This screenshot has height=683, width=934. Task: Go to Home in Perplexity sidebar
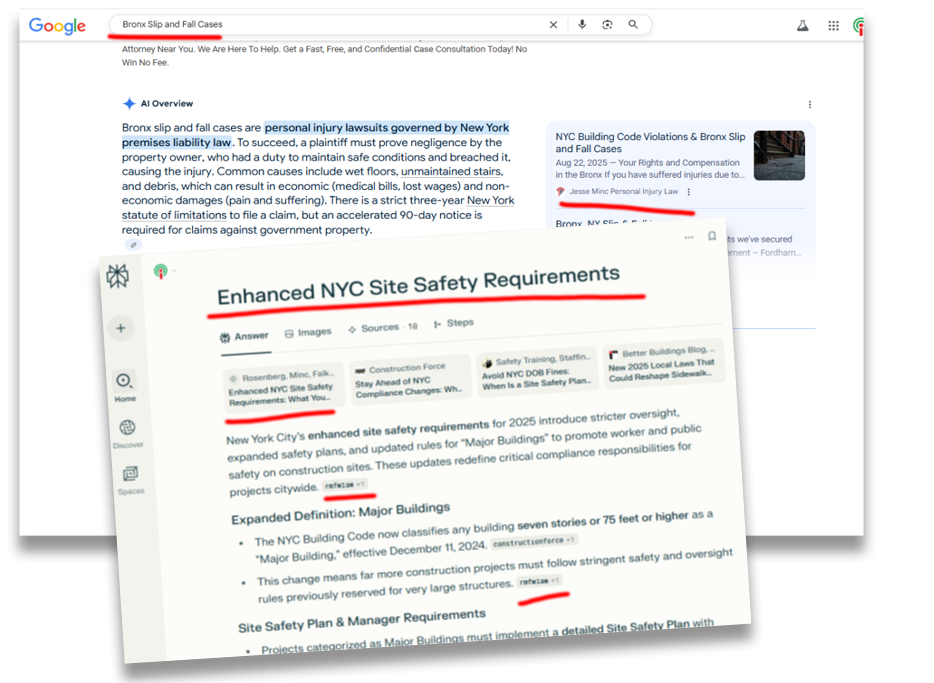click(124, 384)
